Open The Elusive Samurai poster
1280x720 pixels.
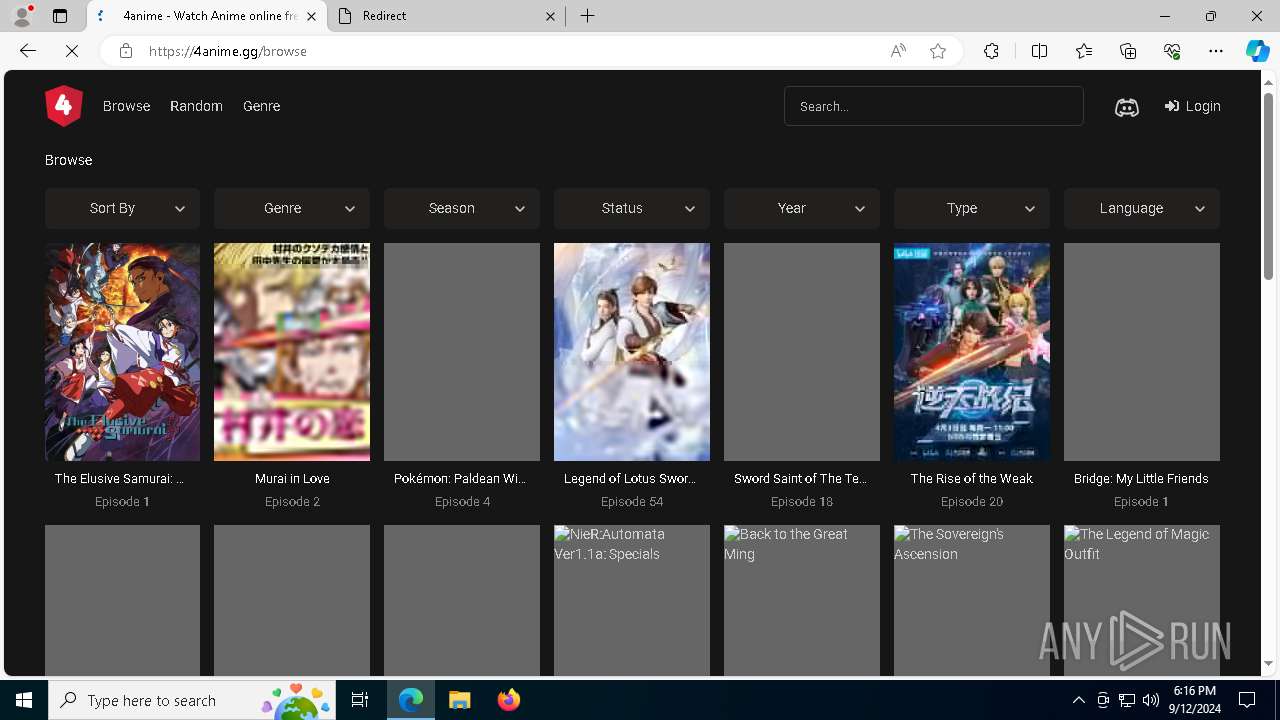(122, 352)
